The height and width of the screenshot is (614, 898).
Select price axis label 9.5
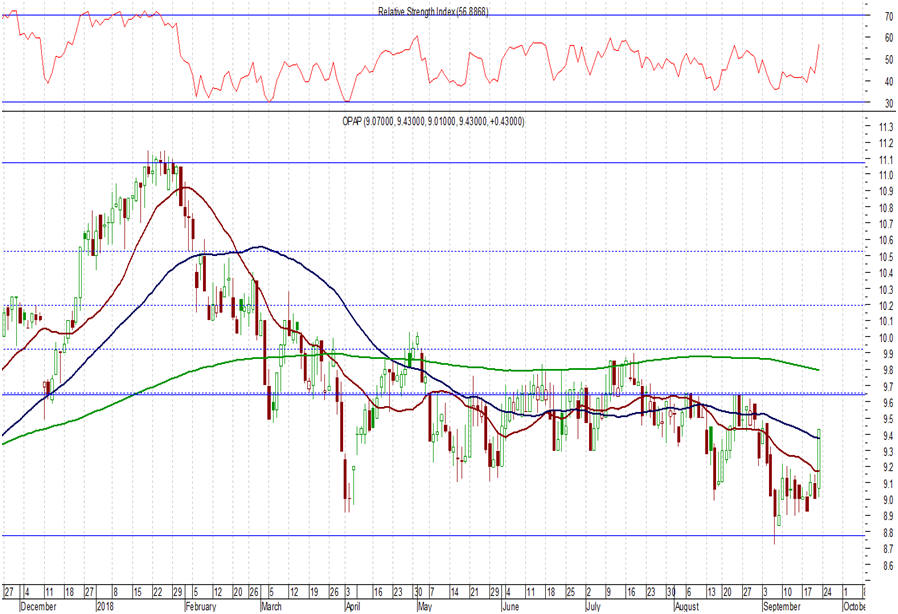[x=888, y=419]
